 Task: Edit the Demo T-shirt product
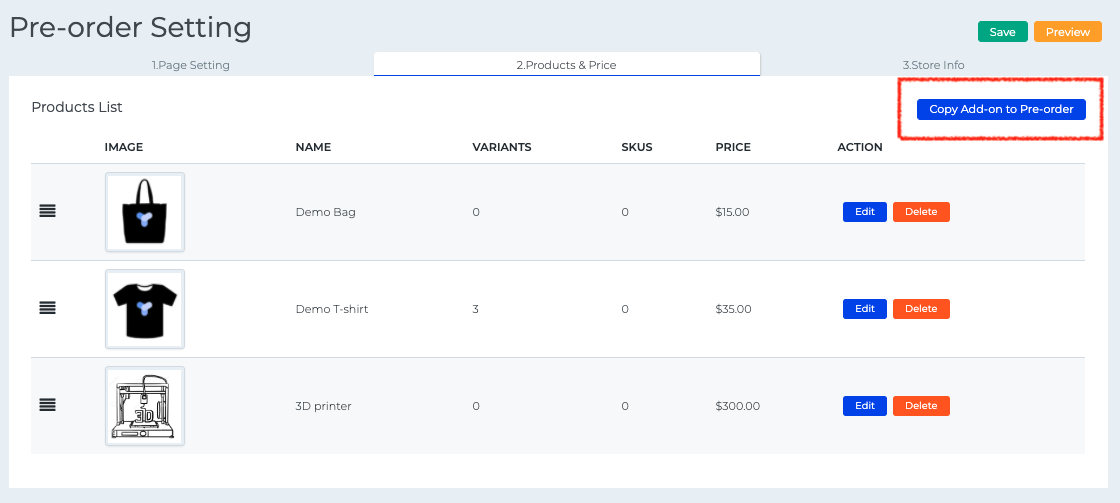tap(865, 309)
